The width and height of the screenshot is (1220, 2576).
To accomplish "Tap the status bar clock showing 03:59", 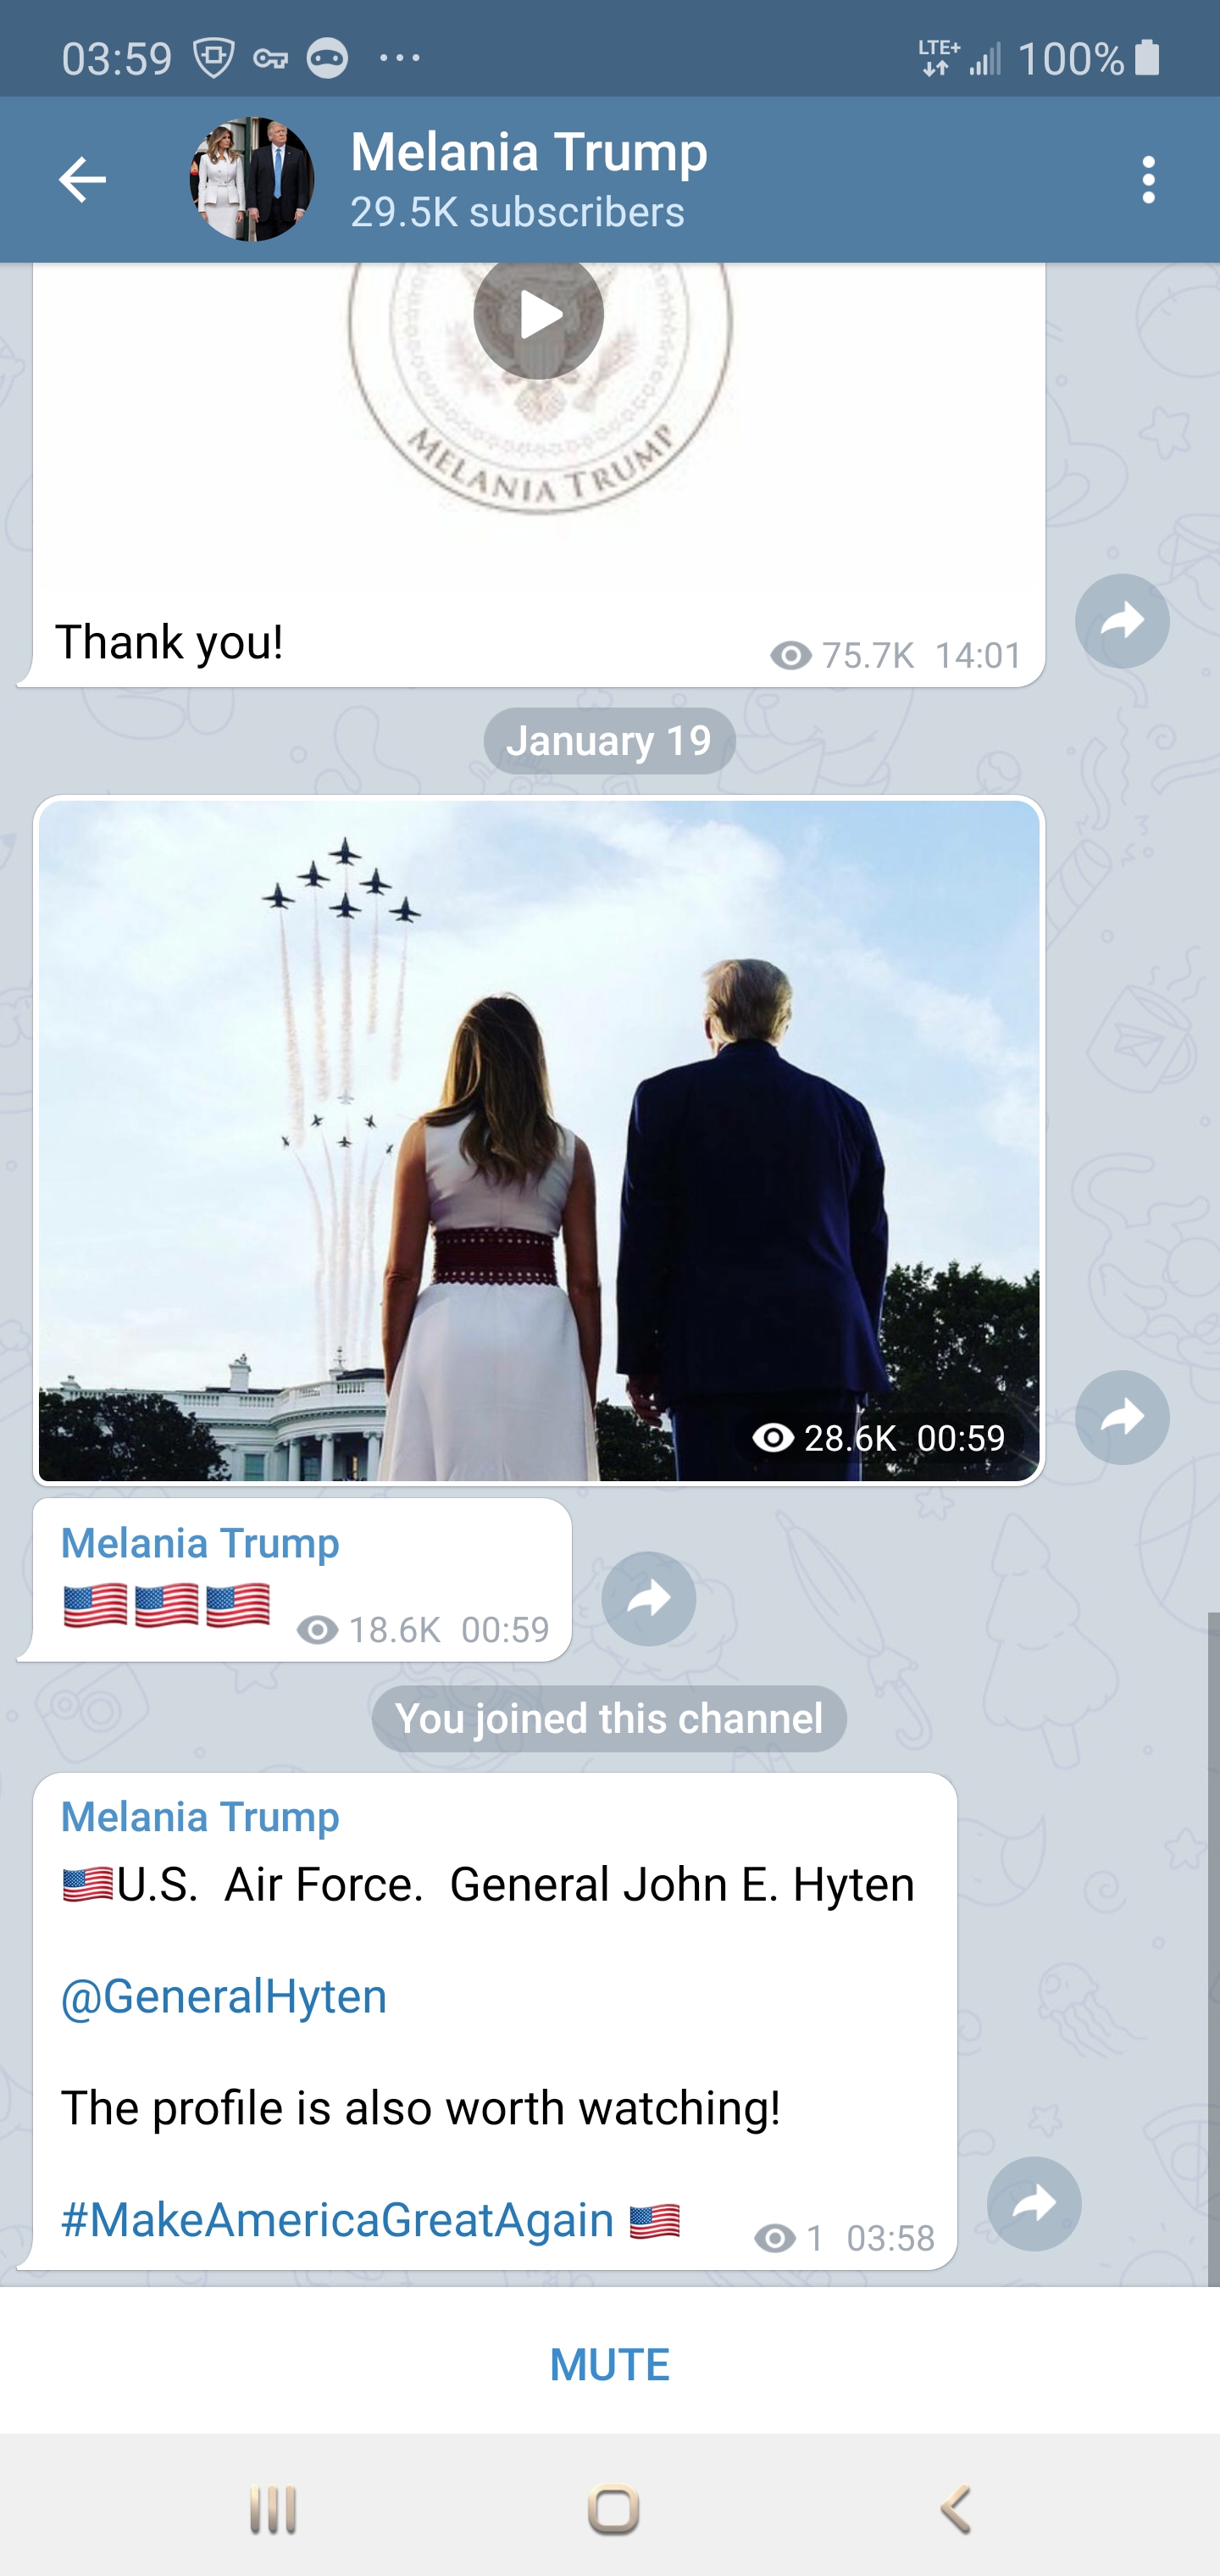I will 117,59.
